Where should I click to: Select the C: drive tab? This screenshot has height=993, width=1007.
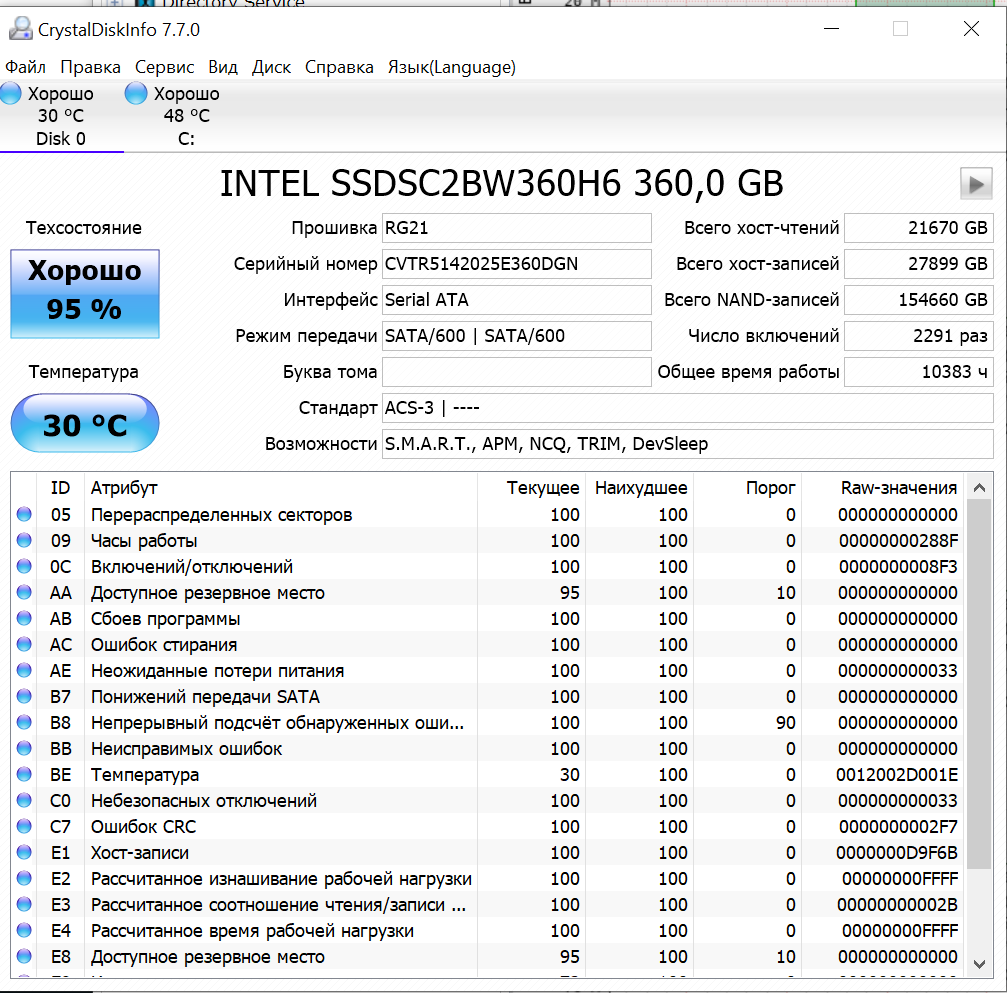pyautogui.click(x=186, y=116)
